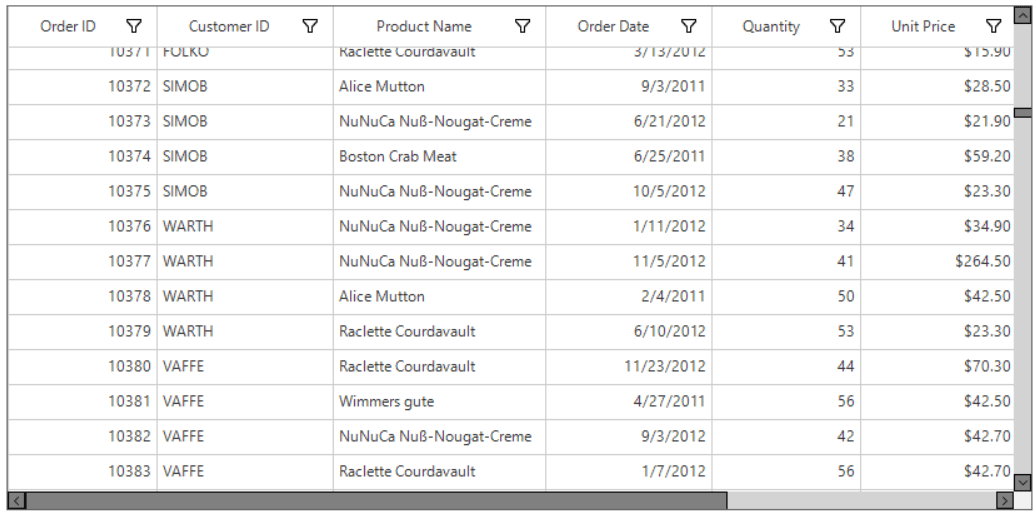1036x515 pixels.
Task: Open the Order ID column filter
Action: (x=134, y=26)
